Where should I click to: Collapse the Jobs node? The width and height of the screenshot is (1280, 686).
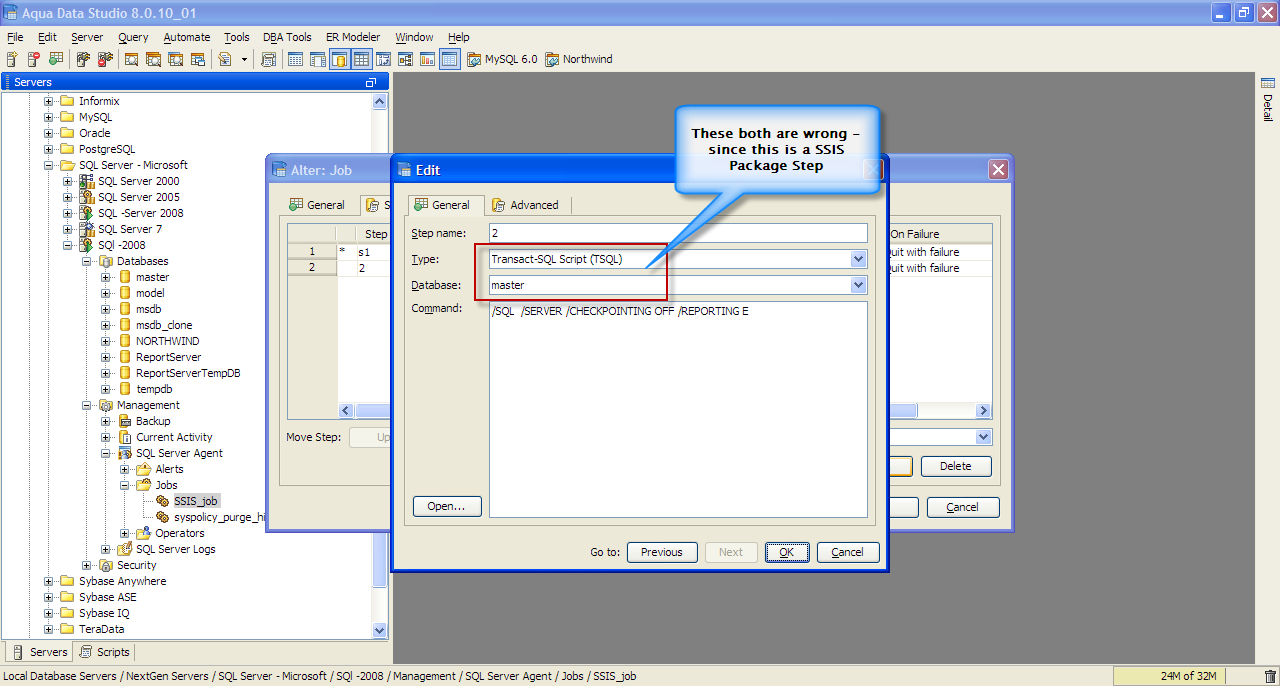pyautogui.click(x=125, y=485)
